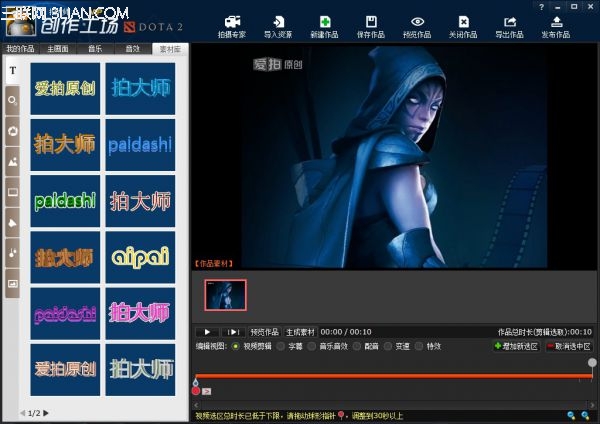Screen dimensions: 600x424
Task: Click the 导入资源 import icon
Action: (x=278, y=27)
